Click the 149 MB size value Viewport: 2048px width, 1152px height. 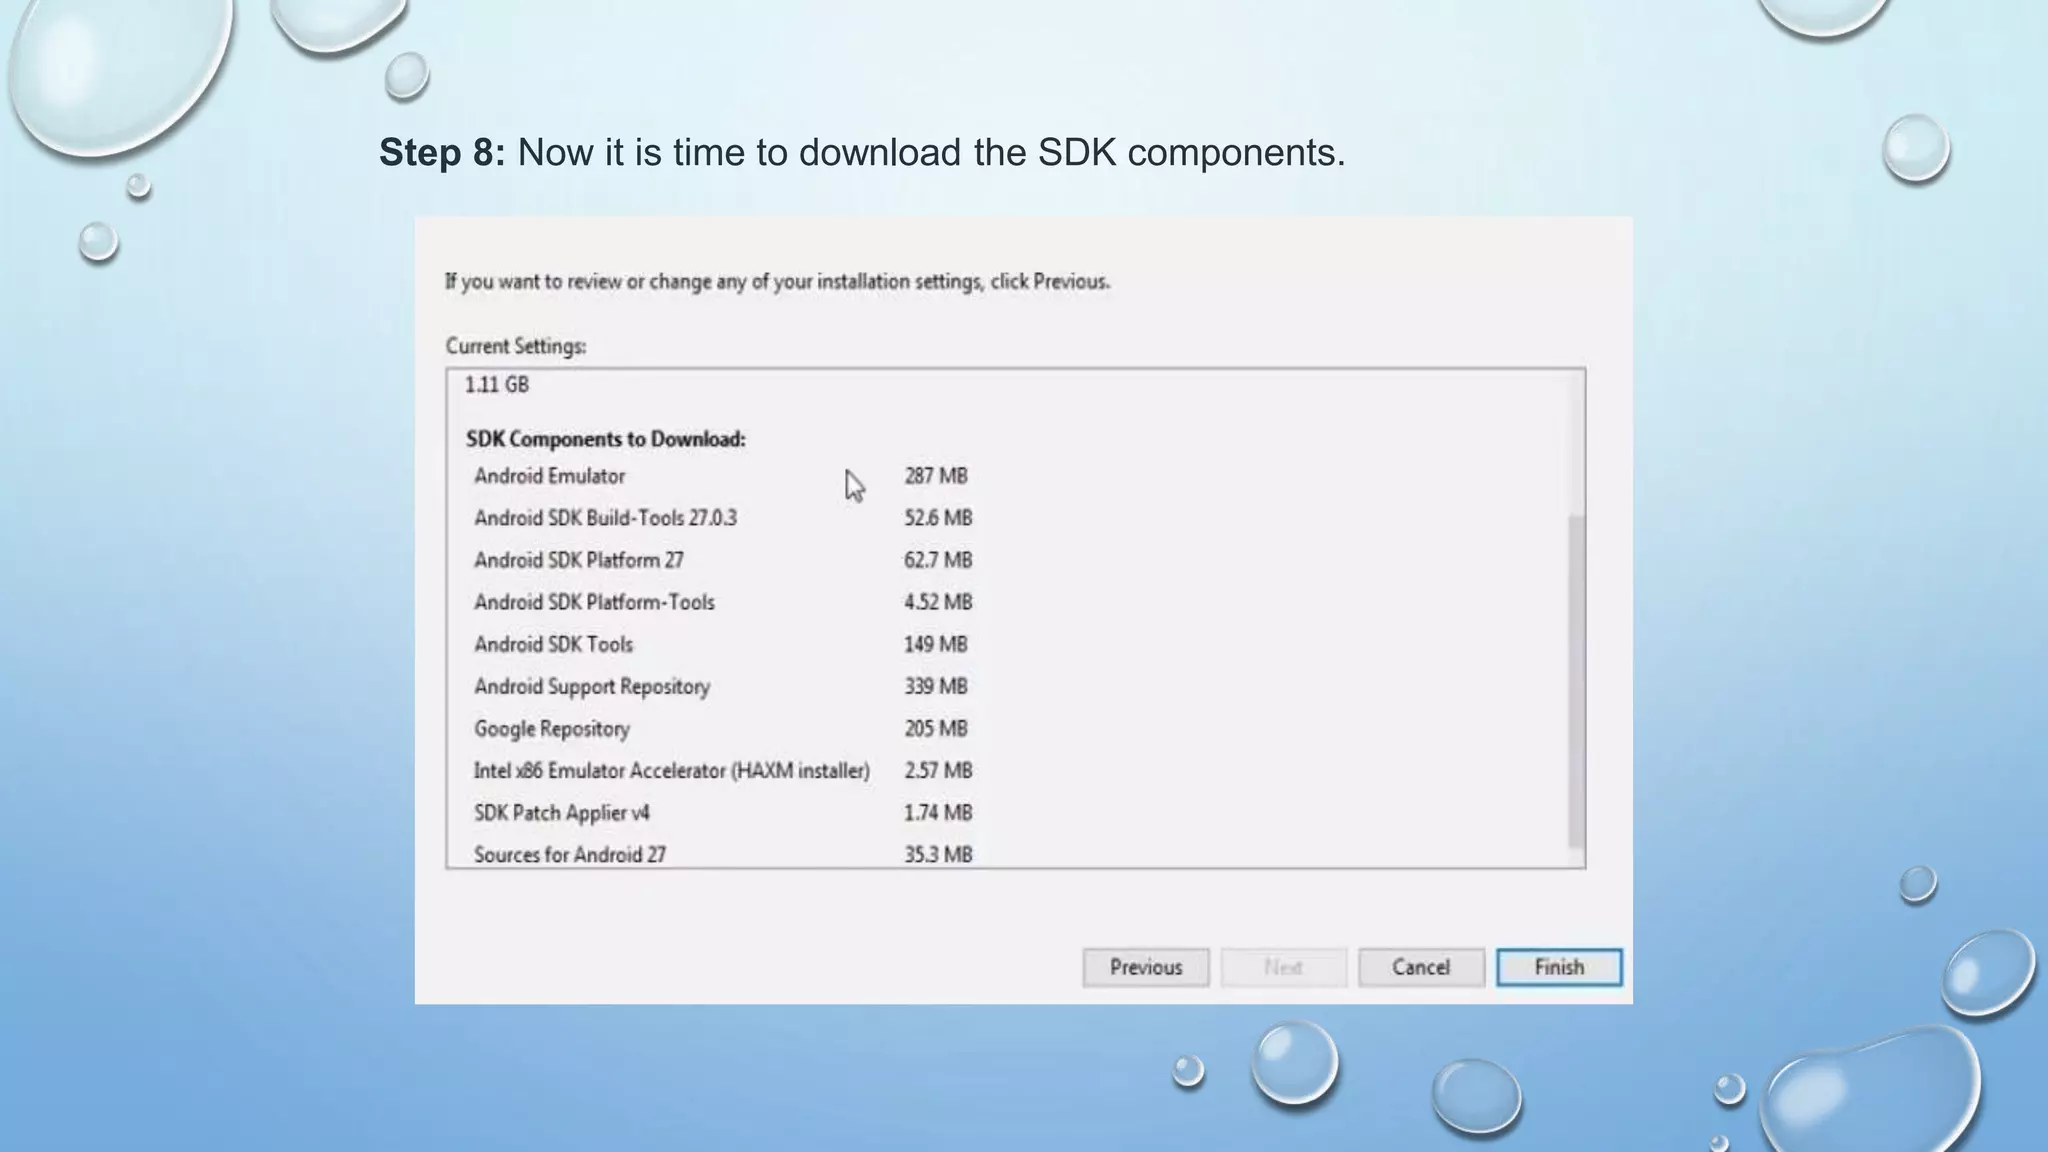click(936, 644)
